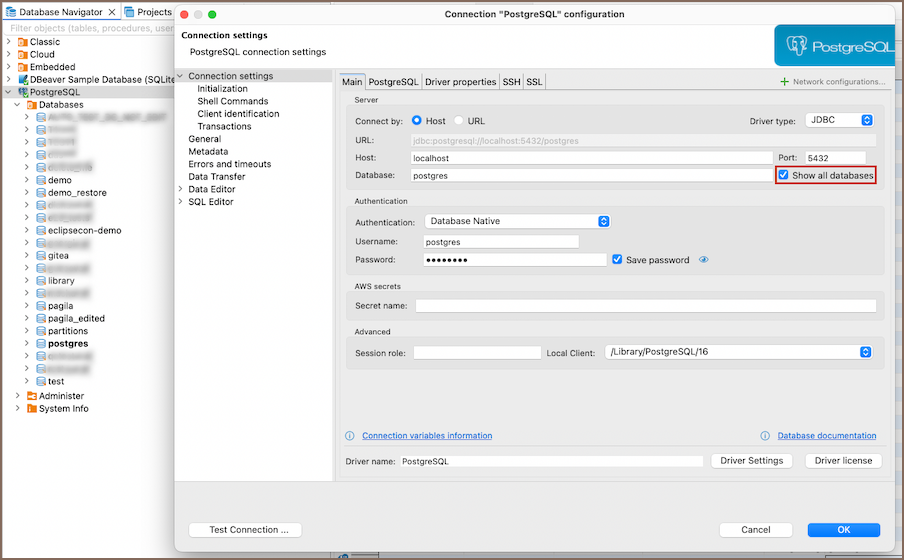This screenshot has height=560, width=904.
Task: Click the info icon beside Database documentation
Action: click(x=765, y=436)
